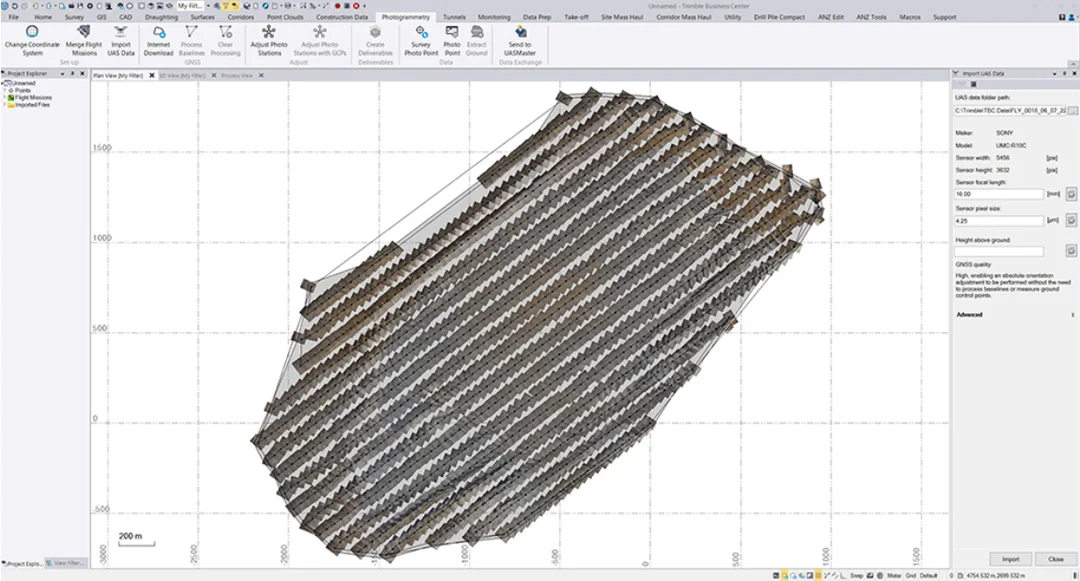Image resolution: width=1080 pixels, height=581 pixels.
Task: Send data to UASMaster
Action: 520,41
